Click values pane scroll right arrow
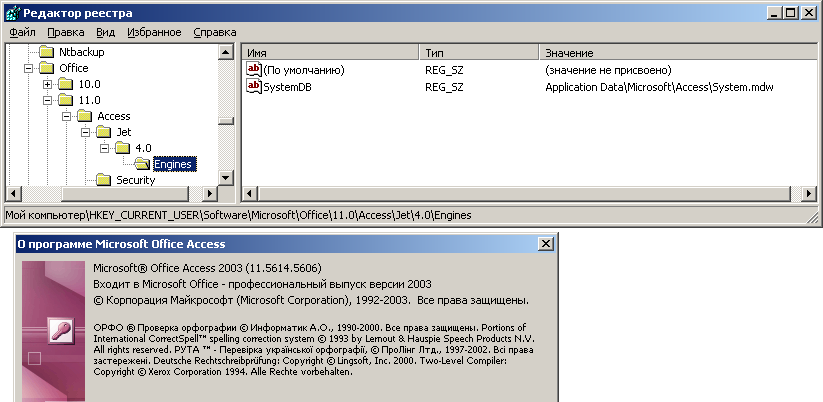Viewport: 823px width, 402px height. click(x=810, y=194)
